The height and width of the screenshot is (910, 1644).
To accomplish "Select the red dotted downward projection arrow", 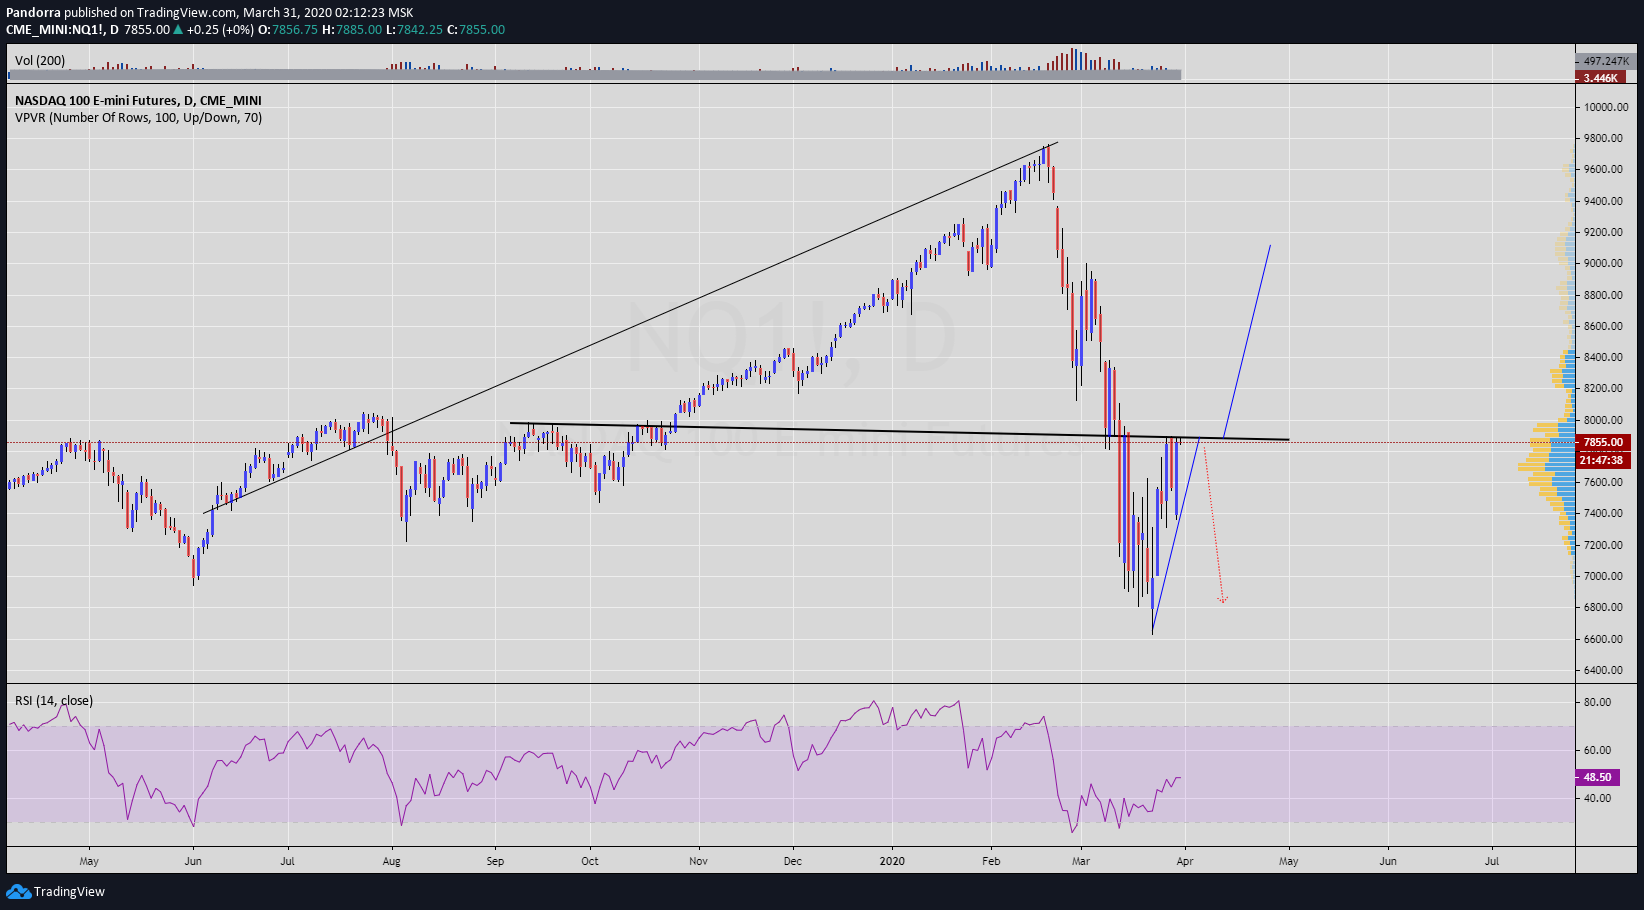I will (x=1213, y=522).
